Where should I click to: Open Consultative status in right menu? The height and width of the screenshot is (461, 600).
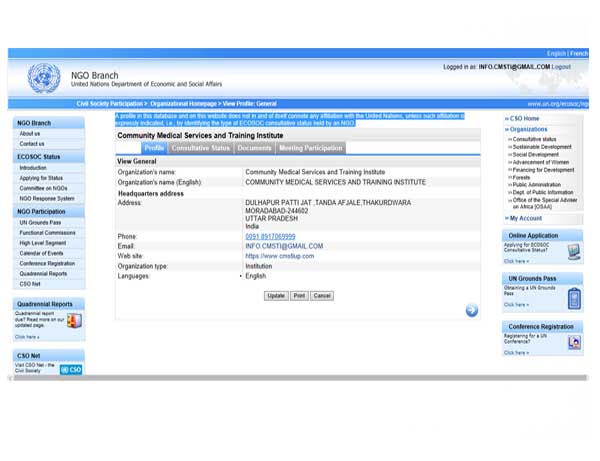[x=534, y=139]
